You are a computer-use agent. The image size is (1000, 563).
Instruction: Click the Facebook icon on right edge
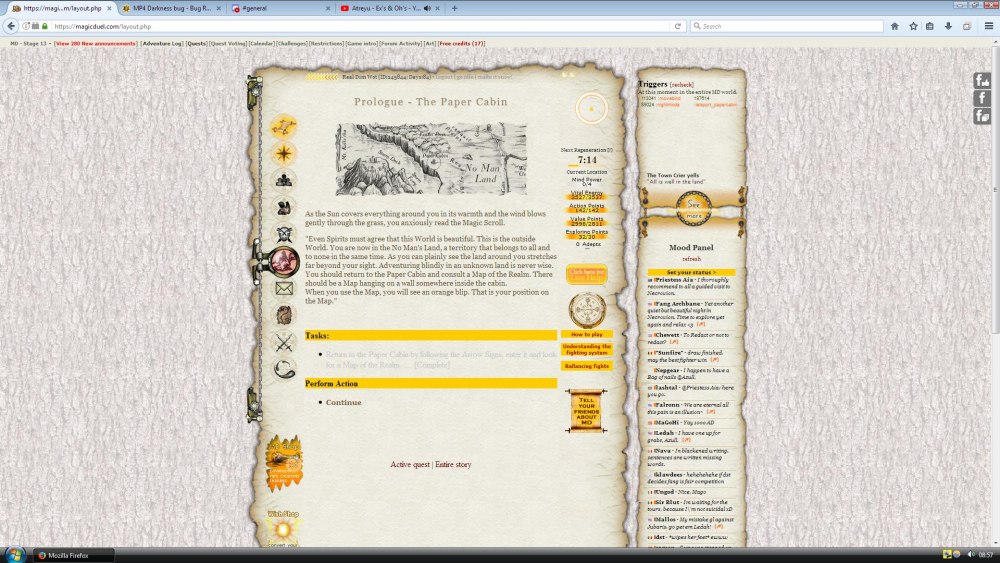pos(982,98)
